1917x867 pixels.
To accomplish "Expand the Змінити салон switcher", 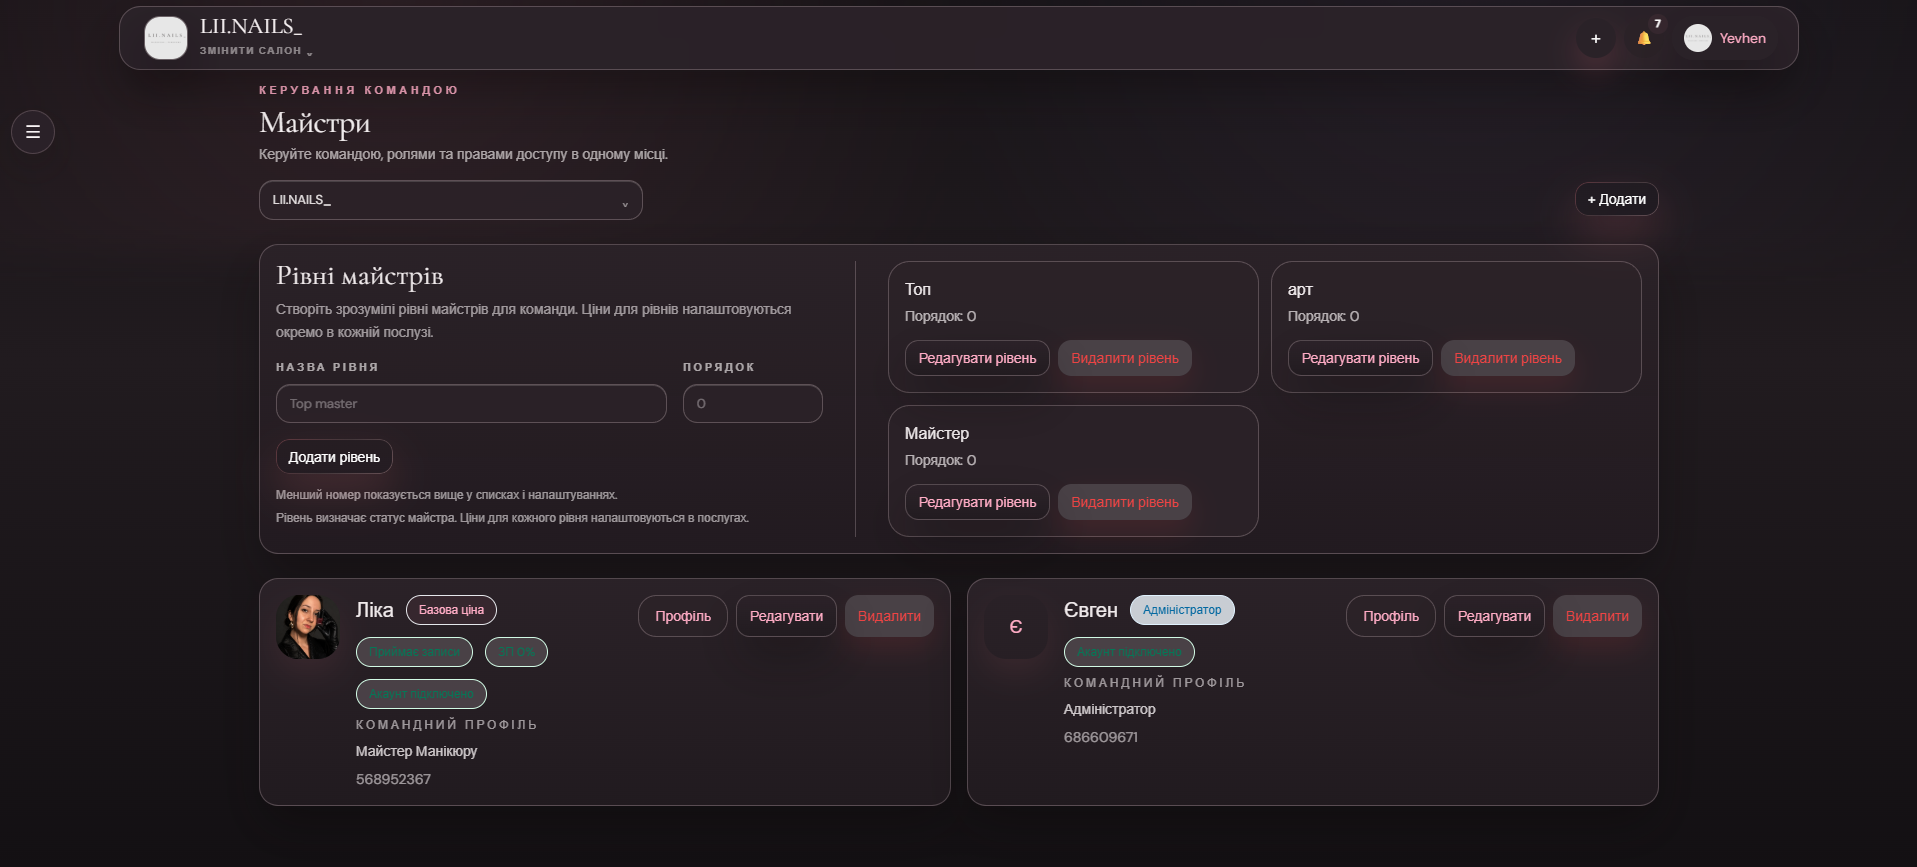I will [256, 51].
